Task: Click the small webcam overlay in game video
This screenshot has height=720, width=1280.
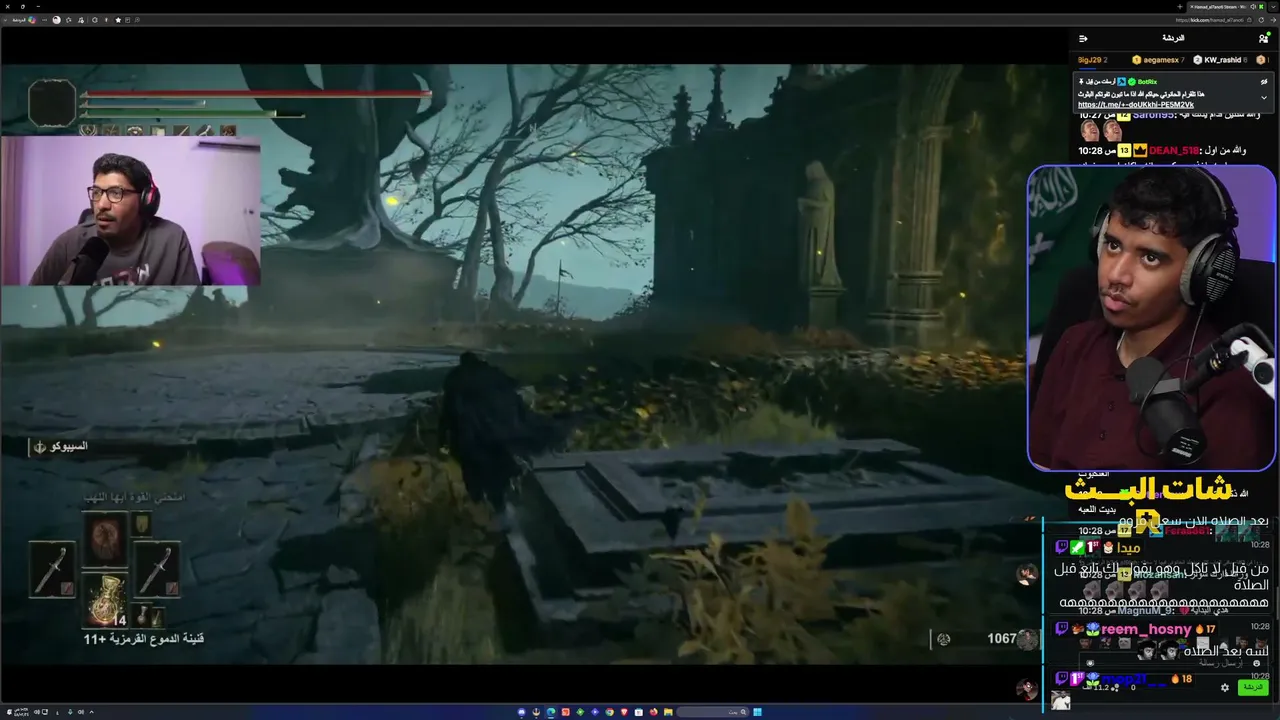Action: tap(131, 211)
